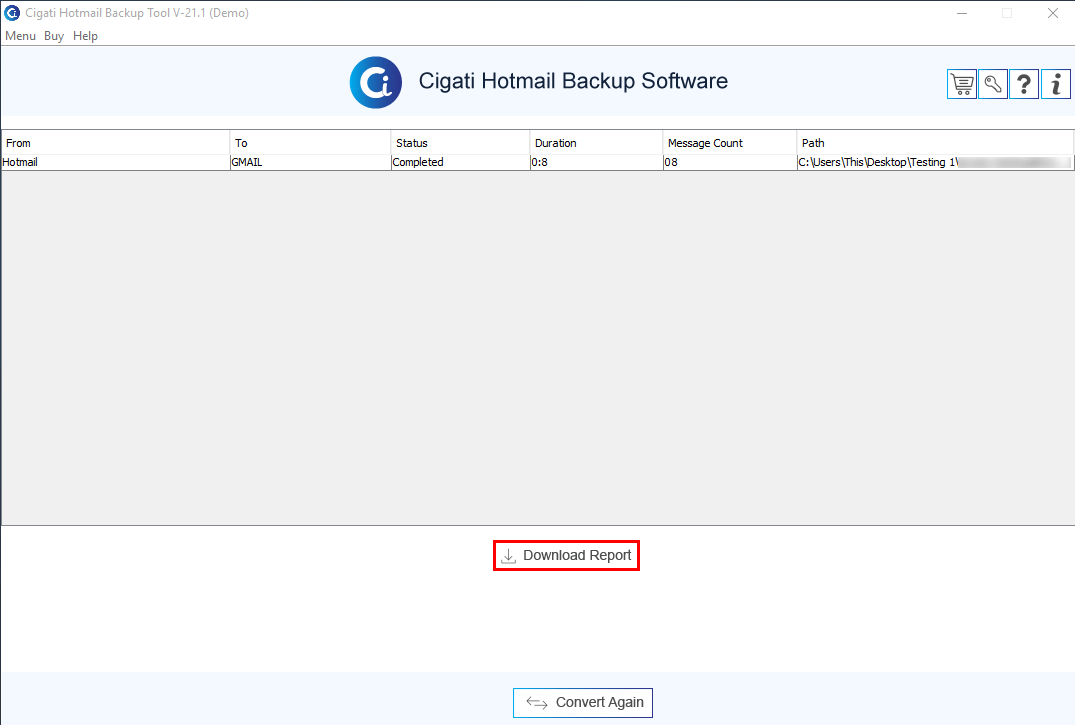Click the Download Report button
The width and height of the screenshot is (1075, 725).
pos(566,556)
